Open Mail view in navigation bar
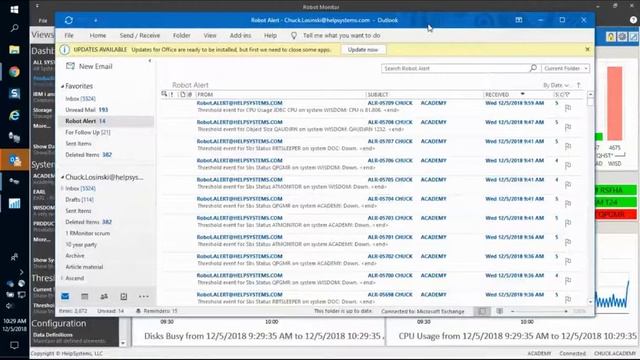The width and height of the screenshot is (640, 360). click(65, 296)
